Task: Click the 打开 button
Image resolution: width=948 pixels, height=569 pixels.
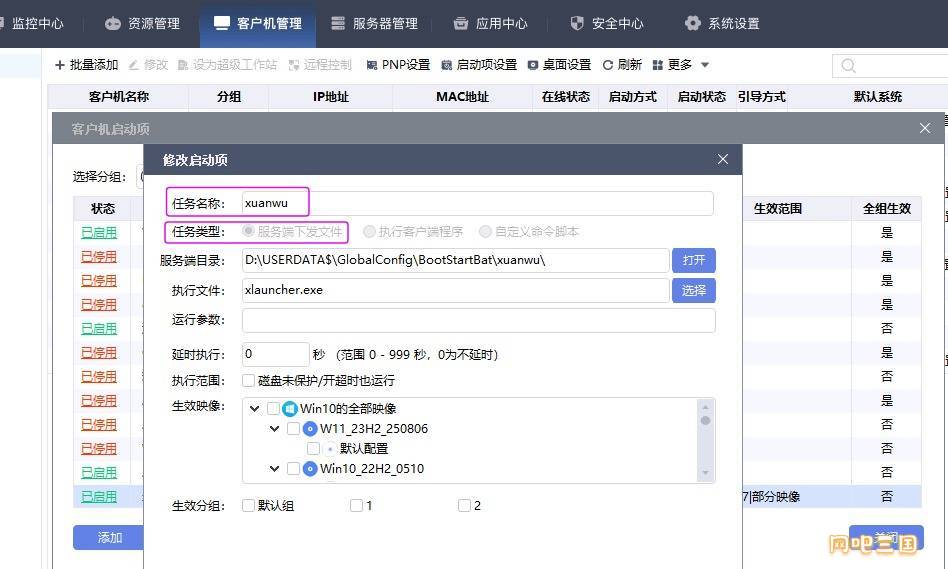Action: [x=693, y=260]
